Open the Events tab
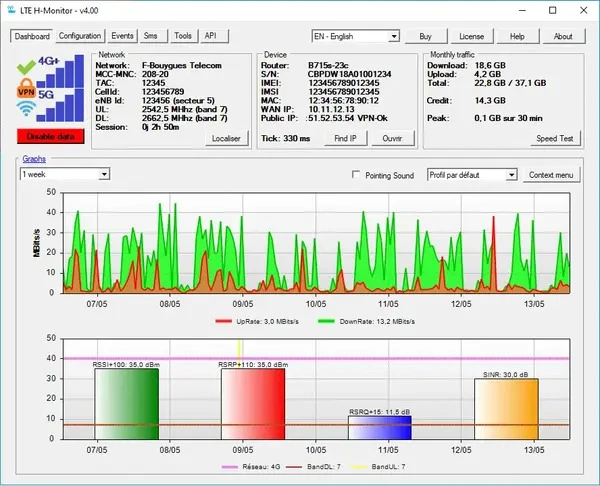 click(x=123, y=36)
